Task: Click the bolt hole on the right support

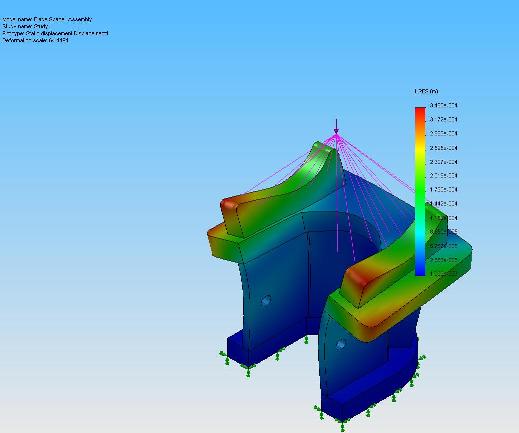Action: click(x=340, y=344)
